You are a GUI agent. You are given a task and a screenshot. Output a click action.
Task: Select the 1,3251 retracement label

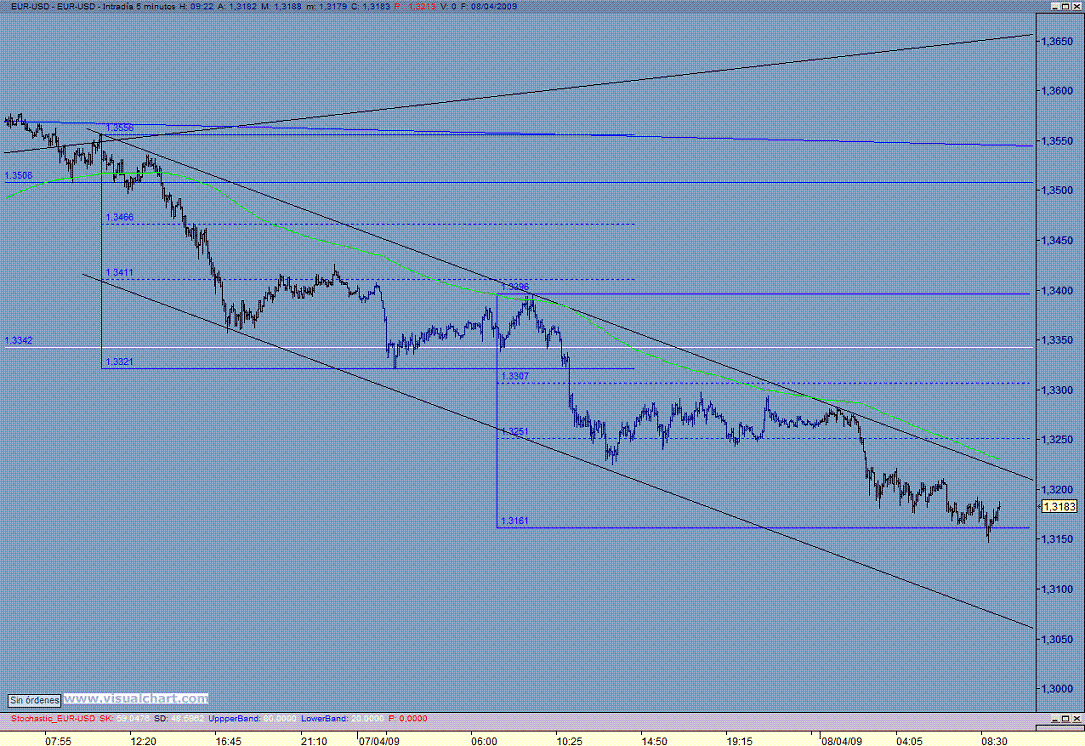tap(515, 432)
